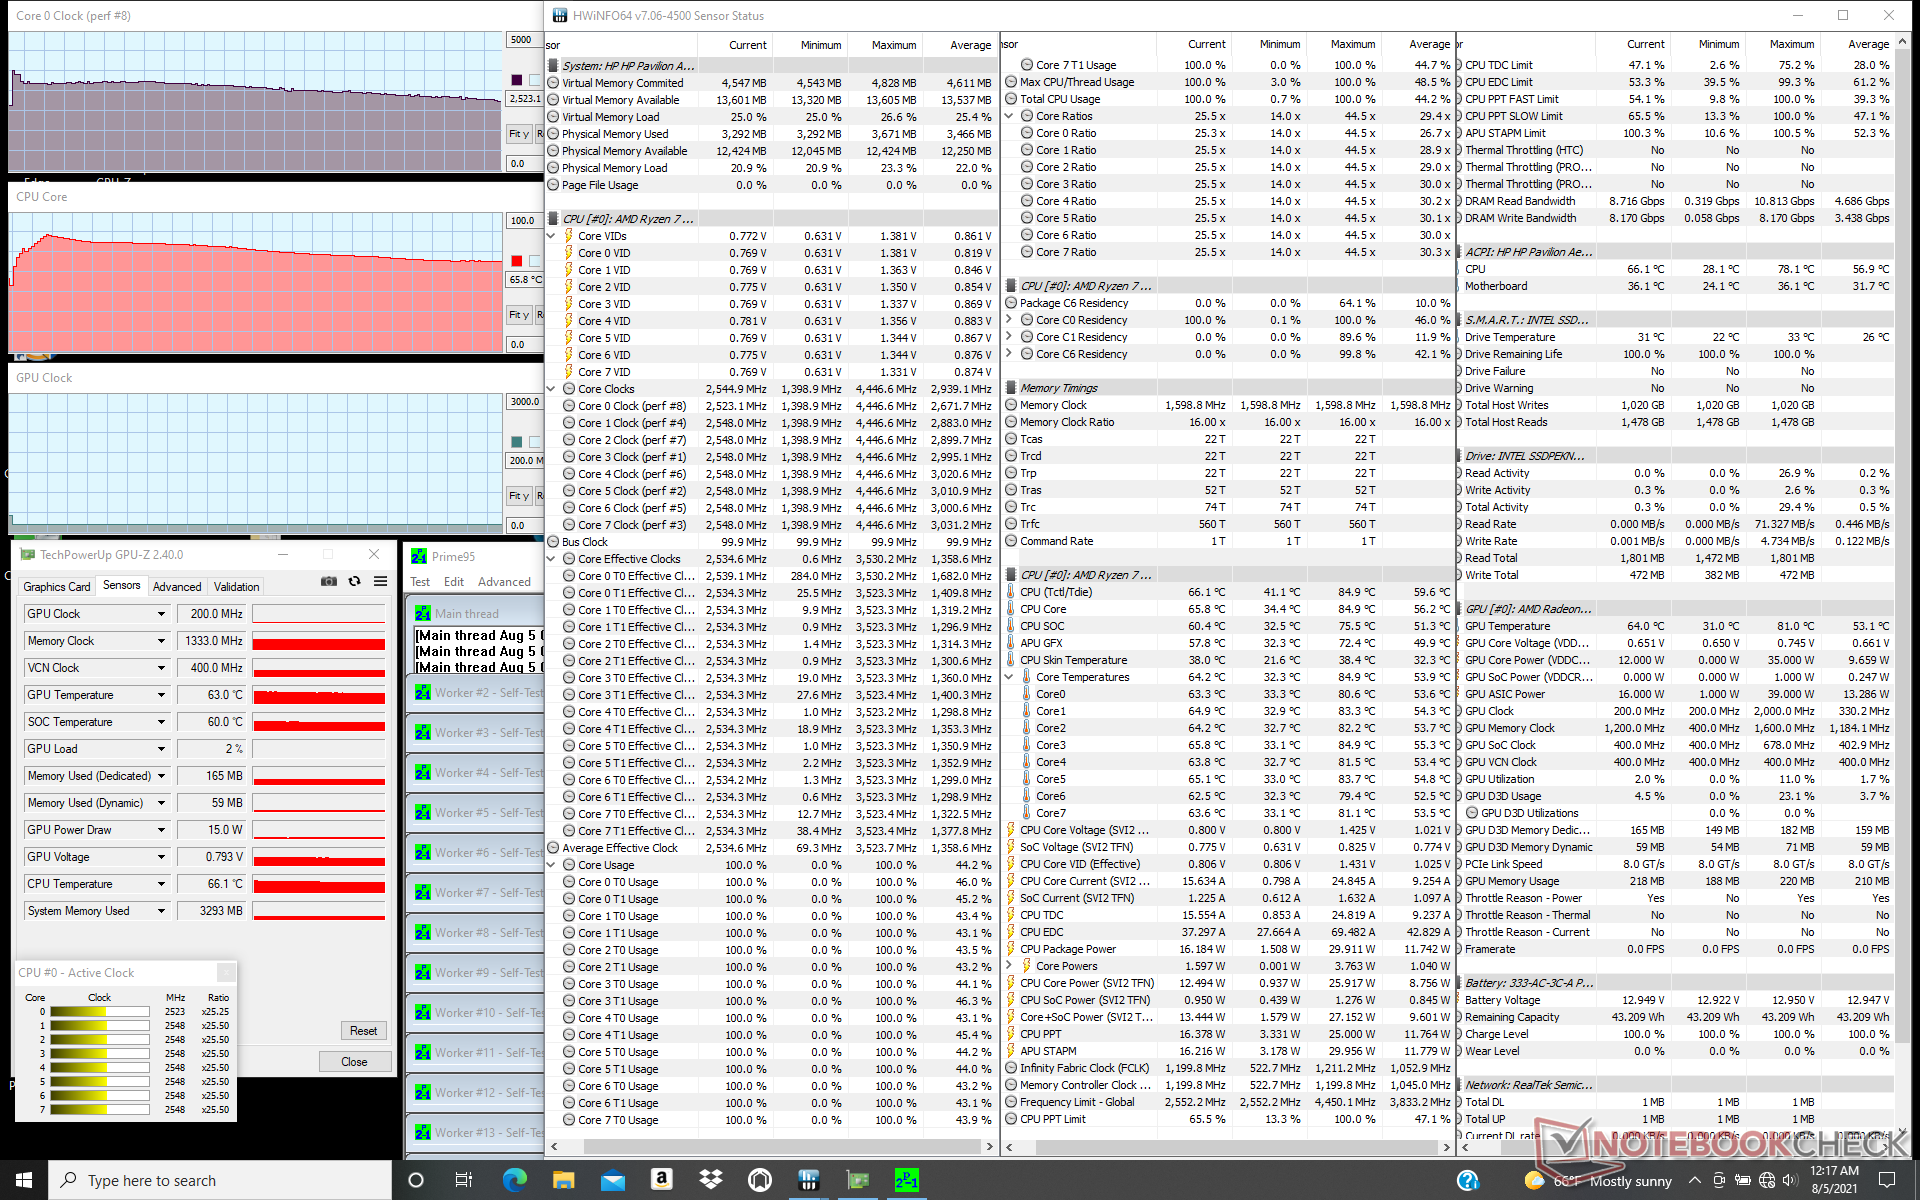Click the dark purple Core 0 Clock color swatch

[516, 80]
